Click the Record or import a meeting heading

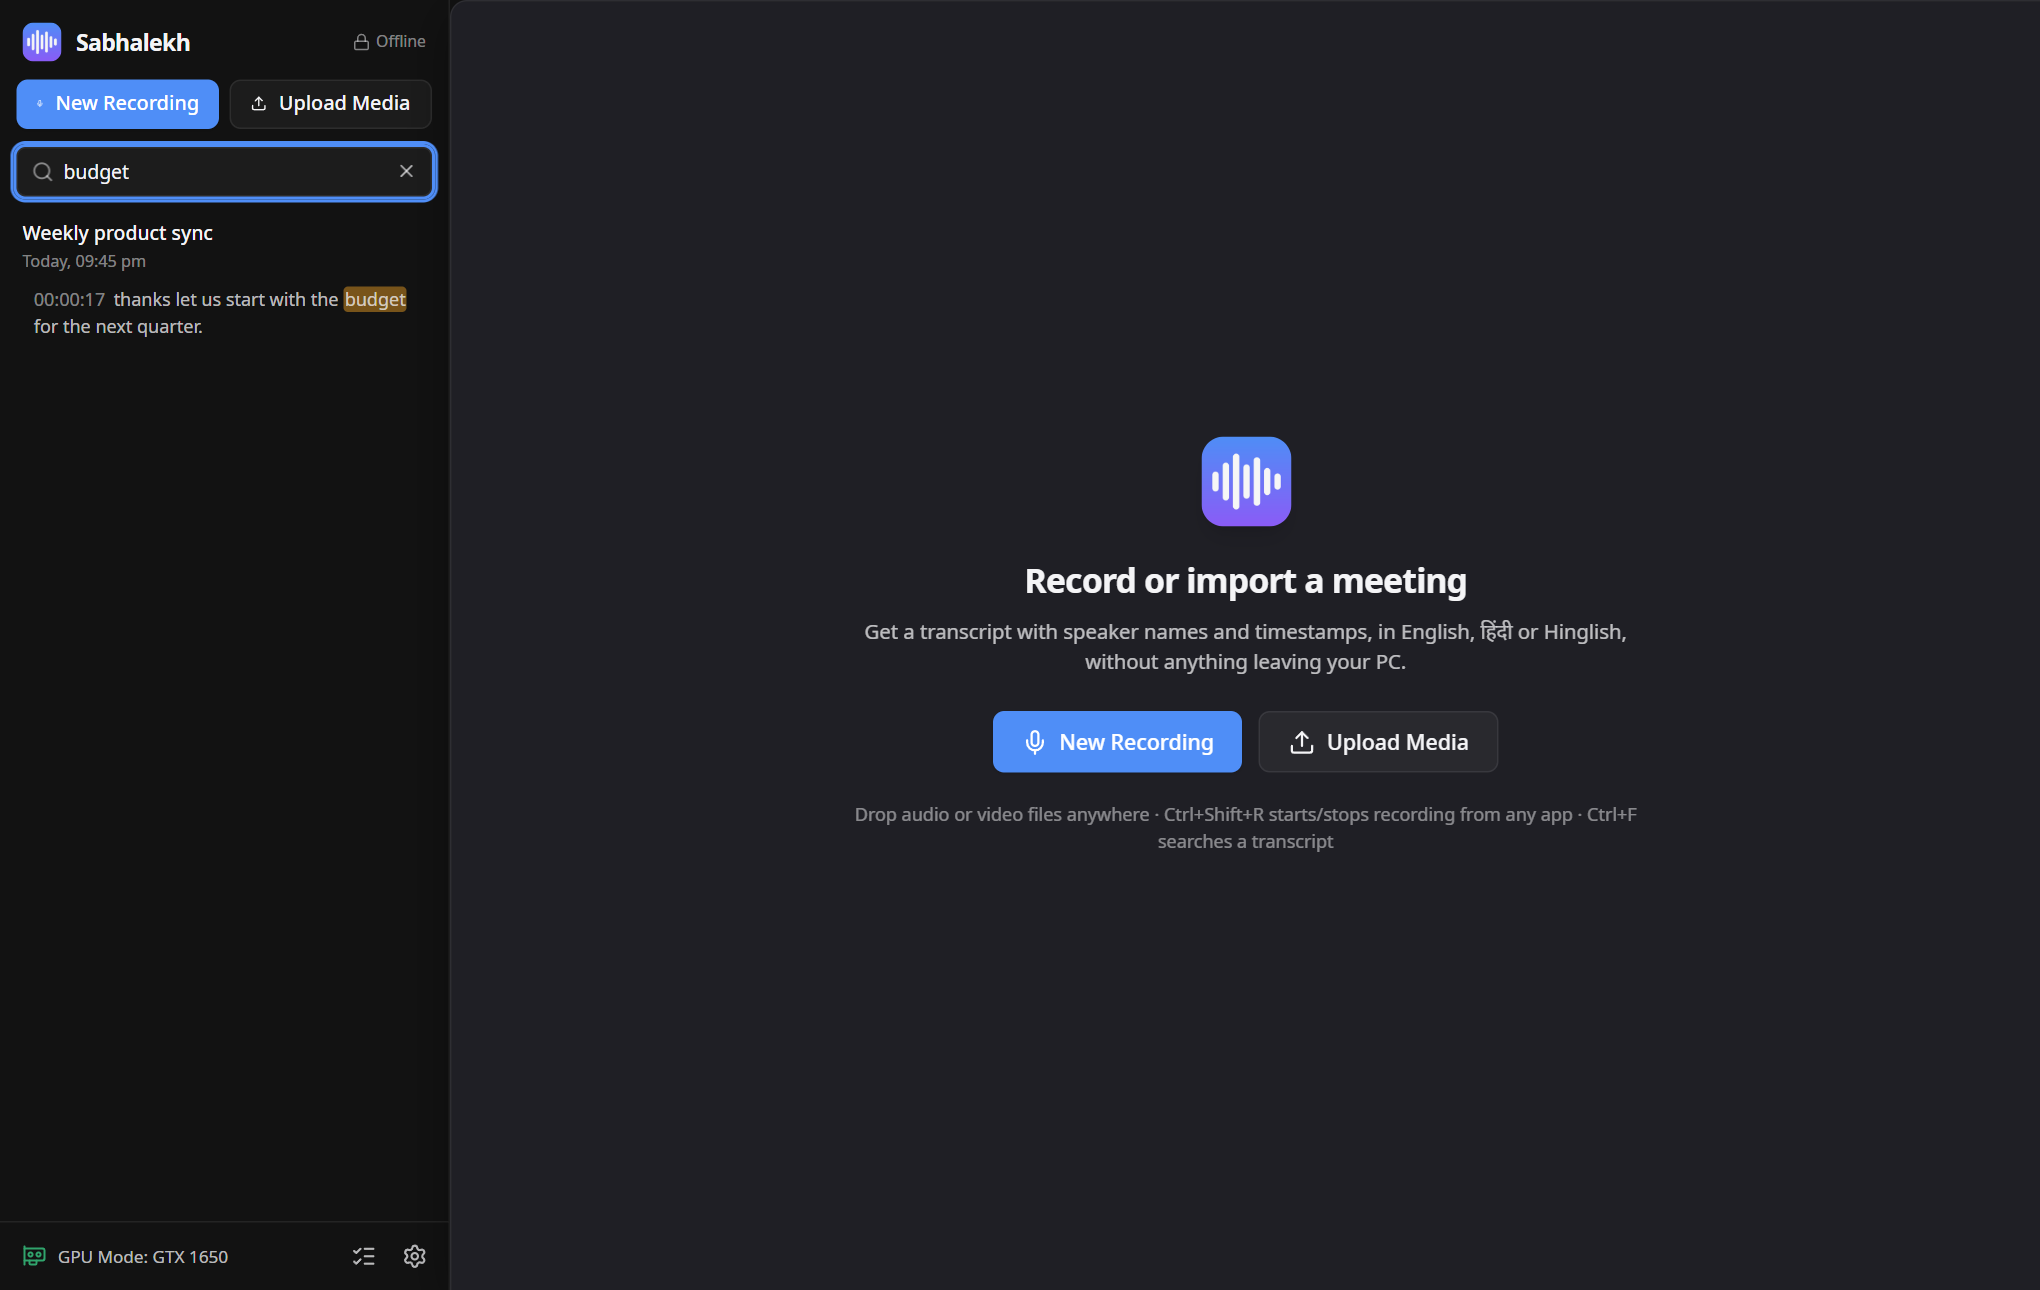point(1246,581)
